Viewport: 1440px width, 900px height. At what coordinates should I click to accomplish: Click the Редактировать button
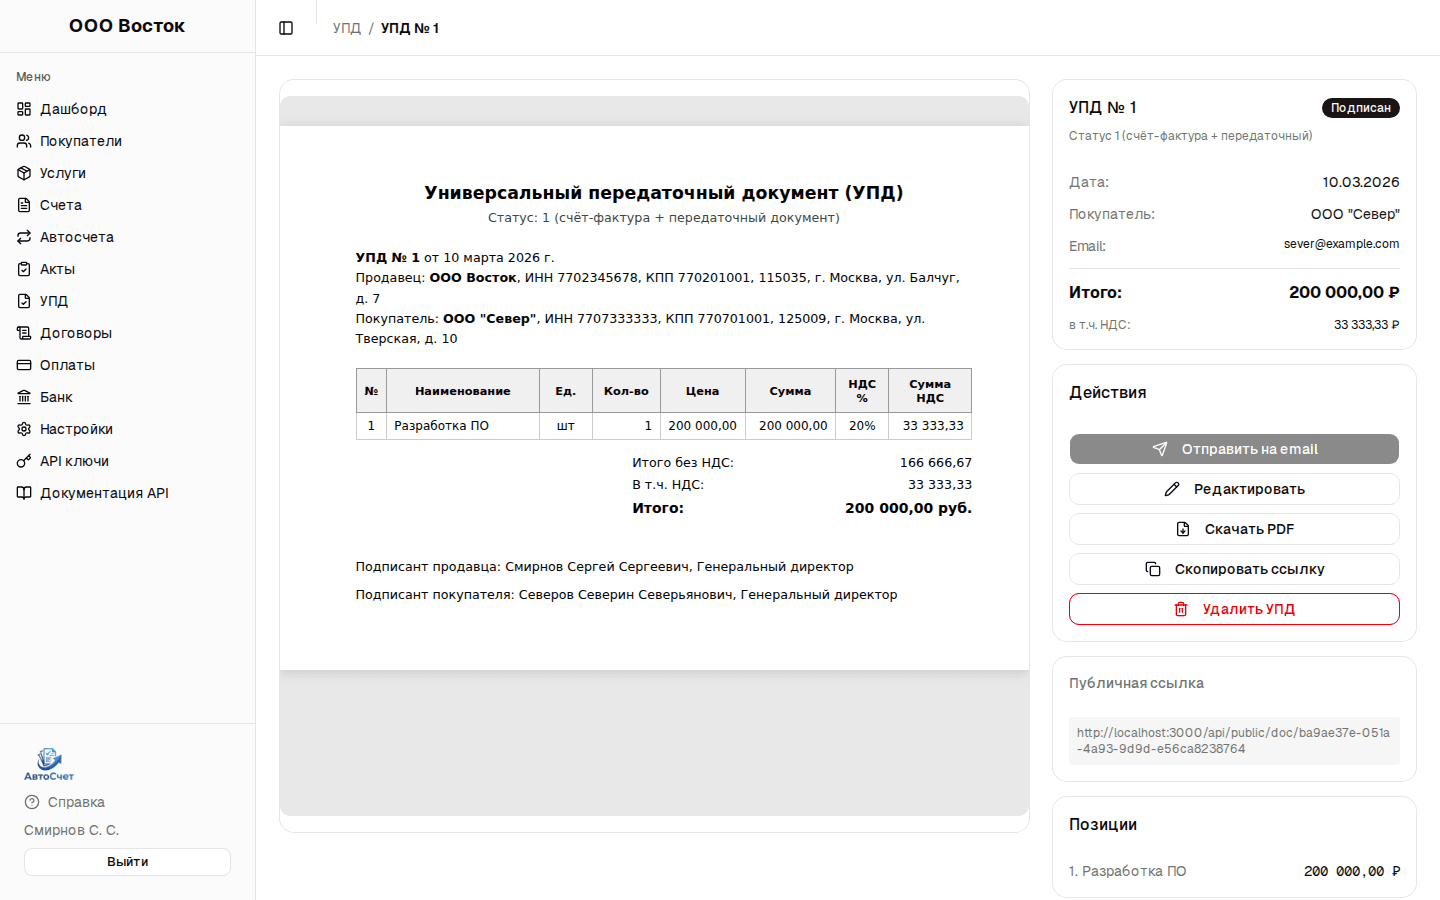pos(1234,489)
